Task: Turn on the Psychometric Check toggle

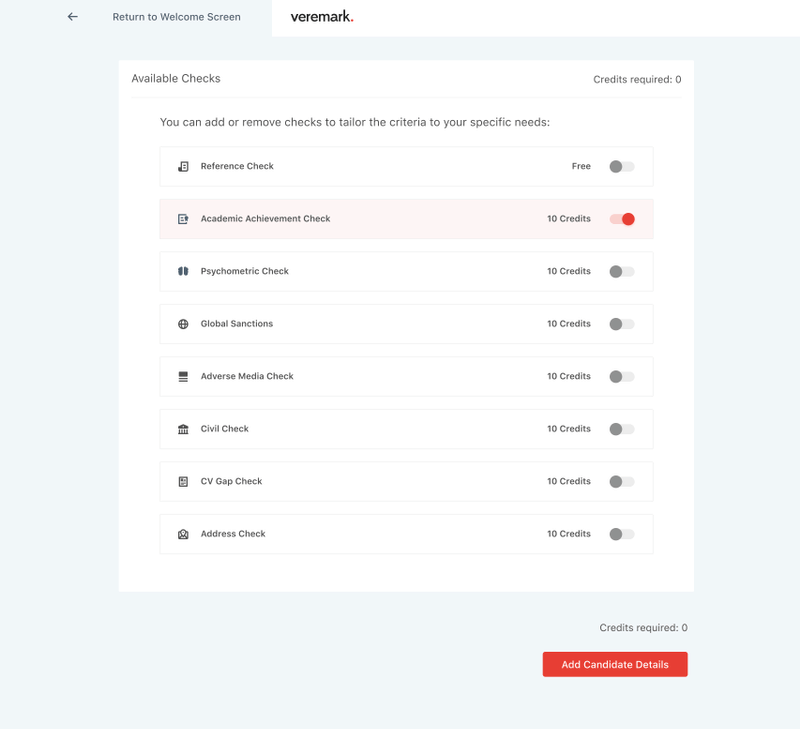Action: tap(621, 272)
